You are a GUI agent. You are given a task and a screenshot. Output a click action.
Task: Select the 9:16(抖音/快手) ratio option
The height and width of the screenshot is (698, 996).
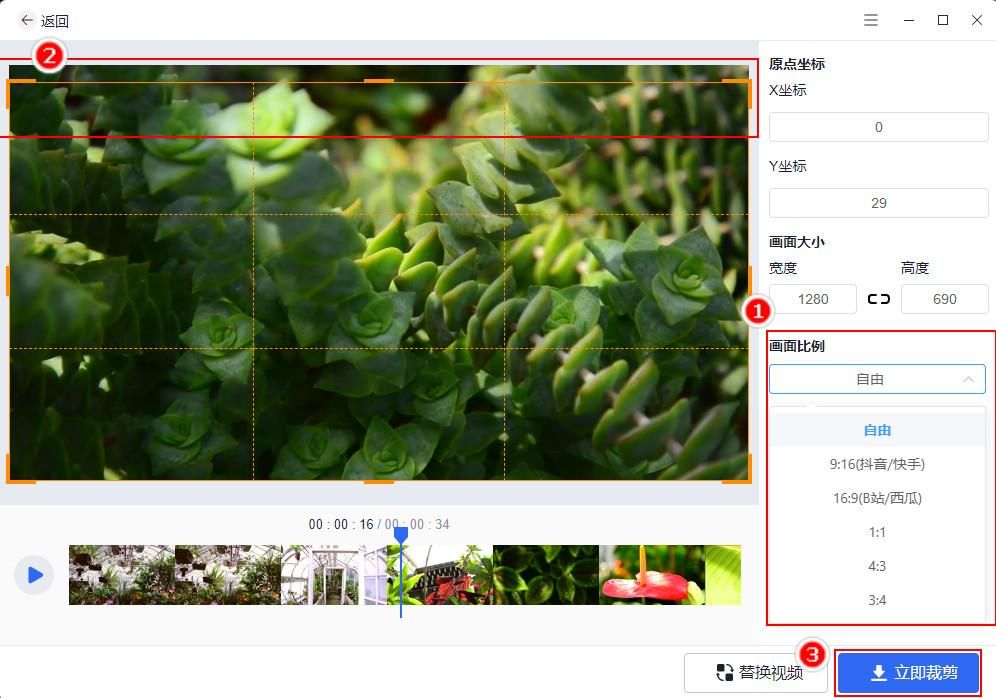point(877,464)
